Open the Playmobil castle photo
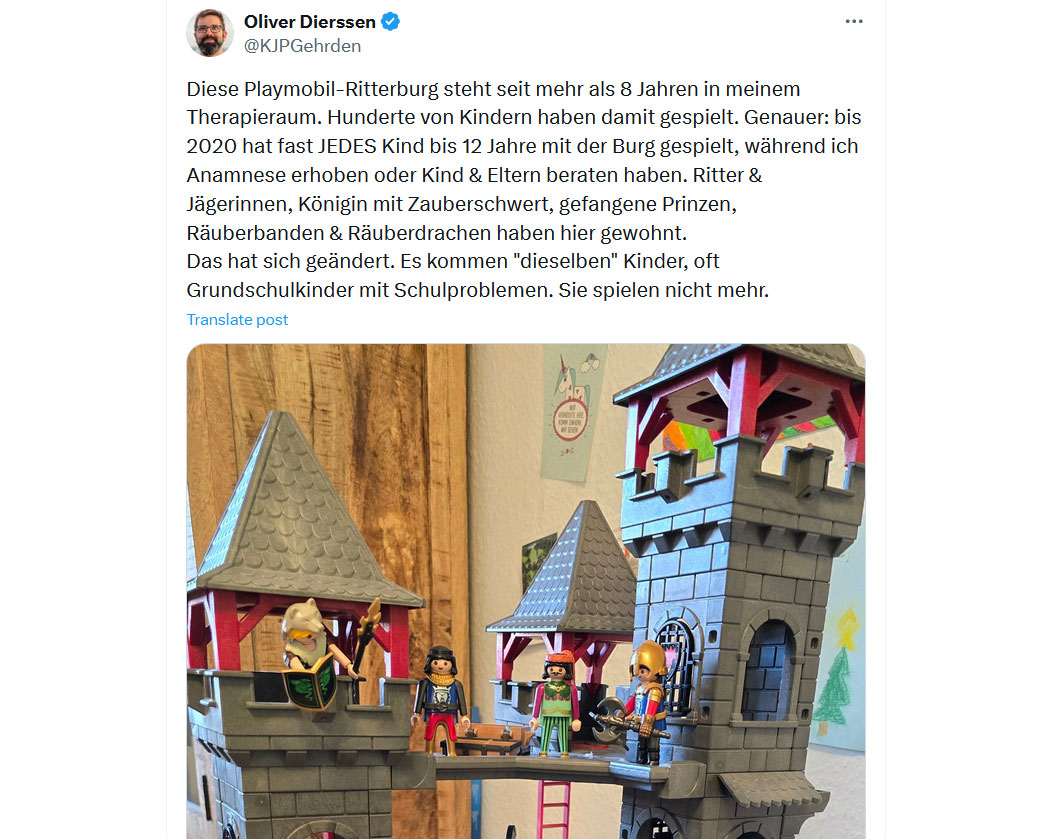This screenshot has height=839, width=1050. coord(526,591)
